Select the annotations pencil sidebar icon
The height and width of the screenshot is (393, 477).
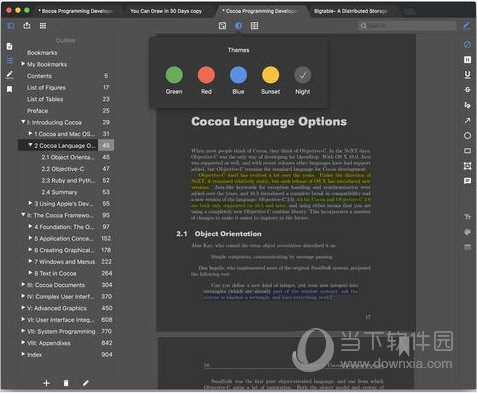(10, 74)
